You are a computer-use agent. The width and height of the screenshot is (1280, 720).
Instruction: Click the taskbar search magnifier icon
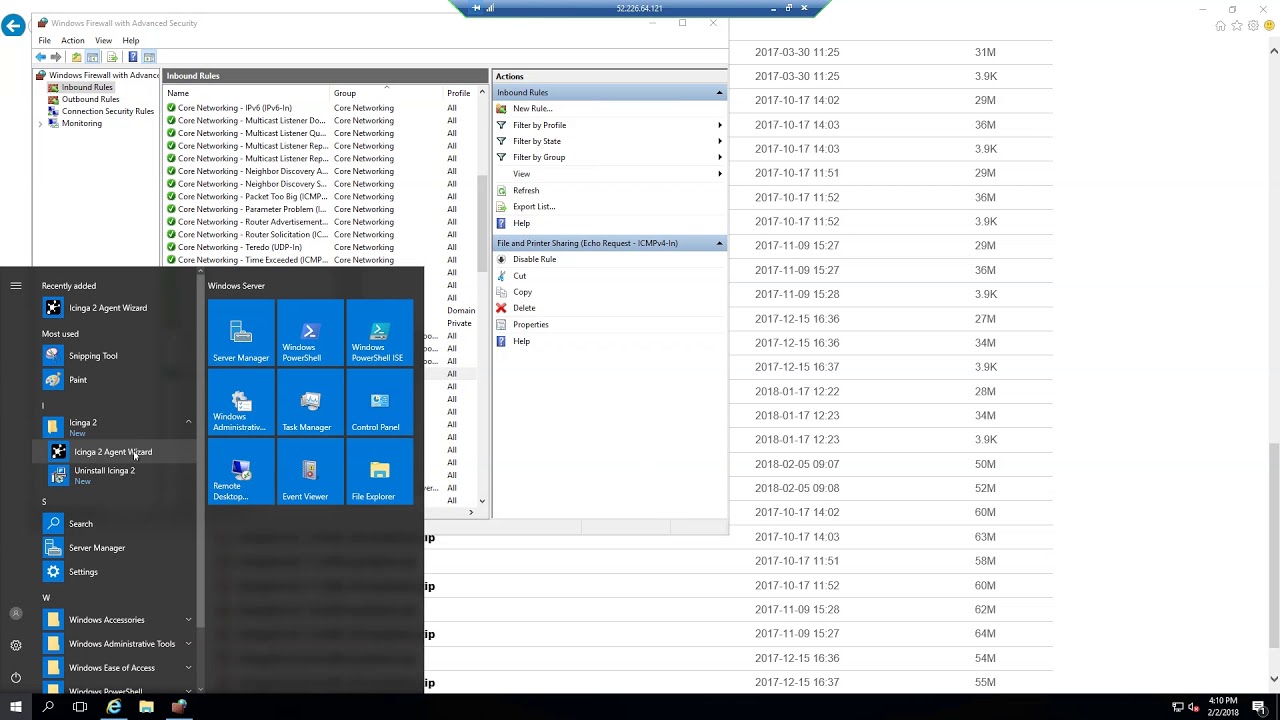(48, 707)
